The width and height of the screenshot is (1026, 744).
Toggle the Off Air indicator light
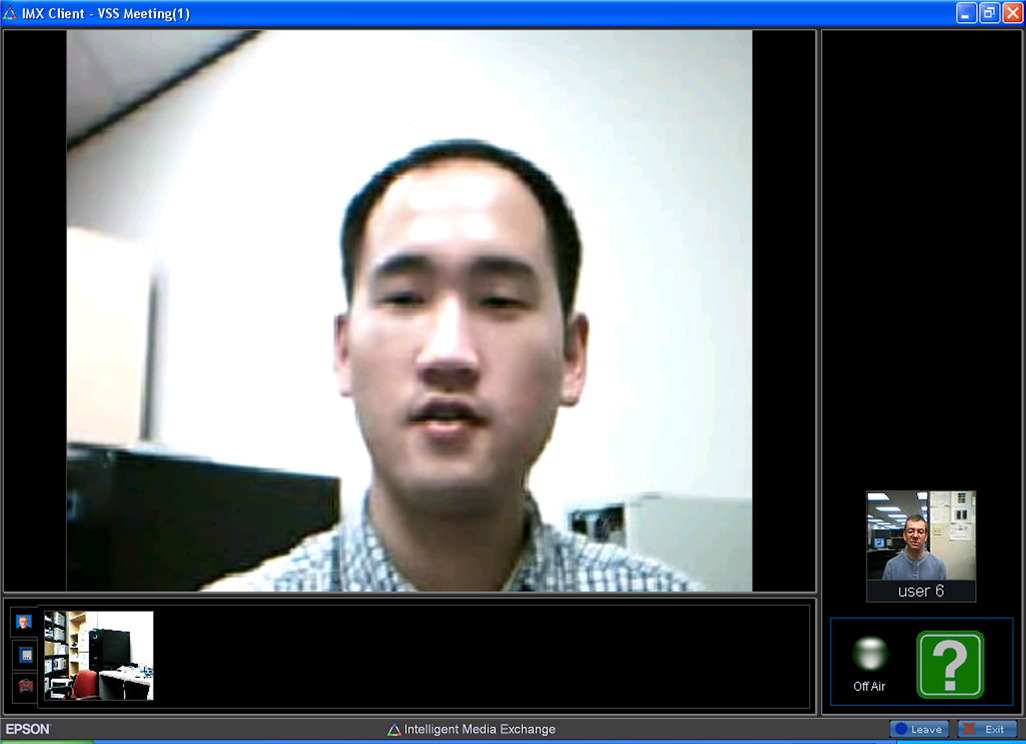(x=870, y=654)
